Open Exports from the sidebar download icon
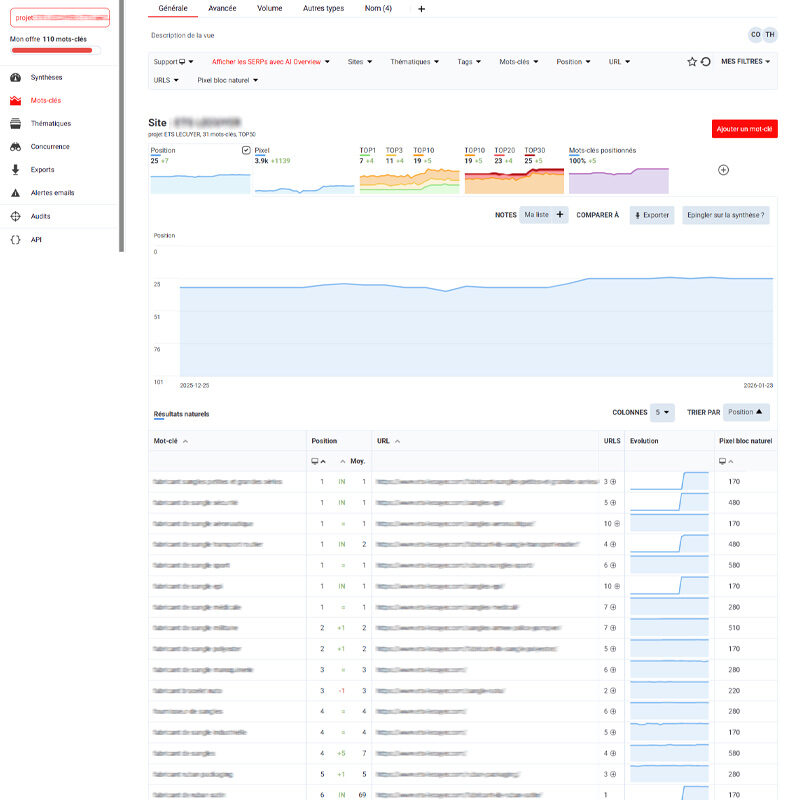The height and width of the screenshot is (800, 800). [15, 170]
